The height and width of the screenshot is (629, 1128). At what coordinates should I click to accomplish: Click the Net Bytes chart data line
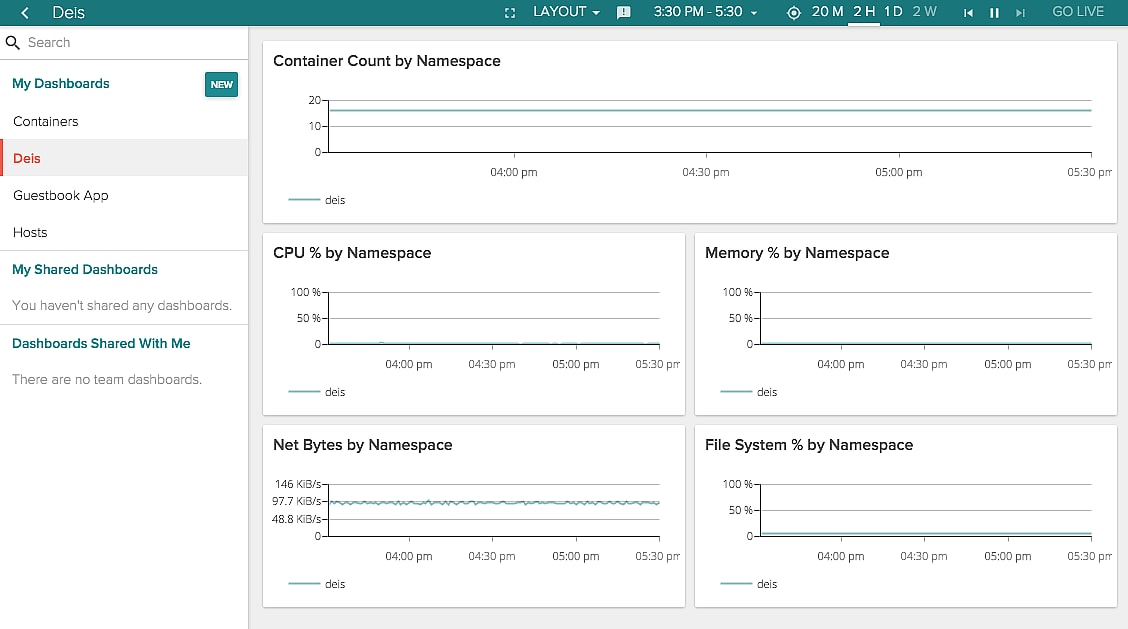pos(494,502)
